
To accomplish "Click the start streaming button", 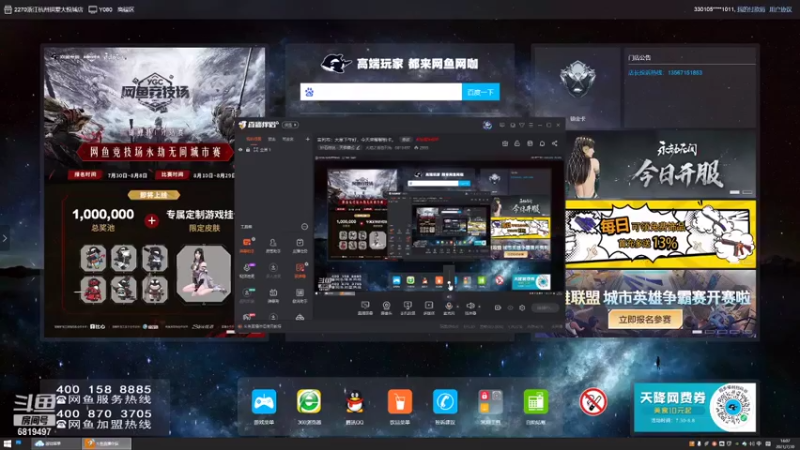I will pos(545,308).
